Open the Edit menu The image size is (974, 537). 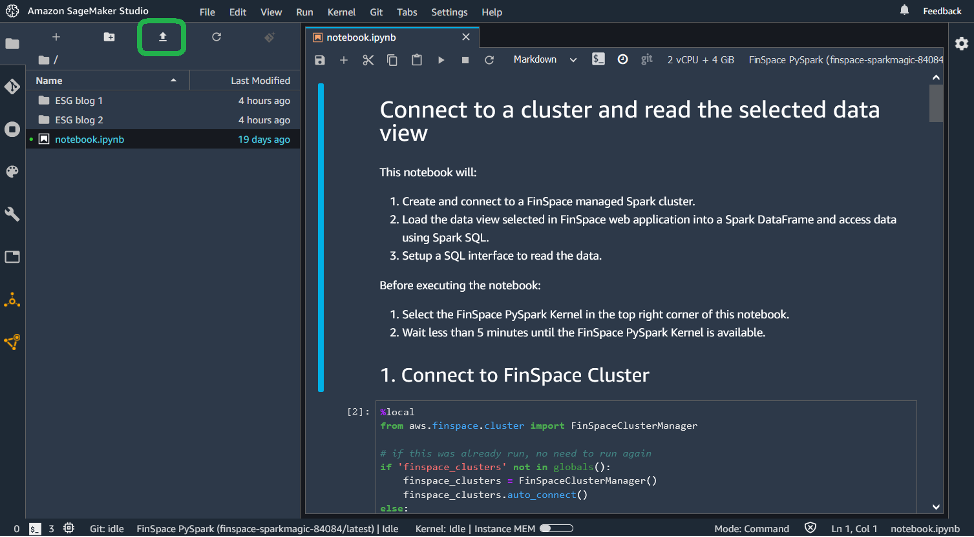[237, 12]
